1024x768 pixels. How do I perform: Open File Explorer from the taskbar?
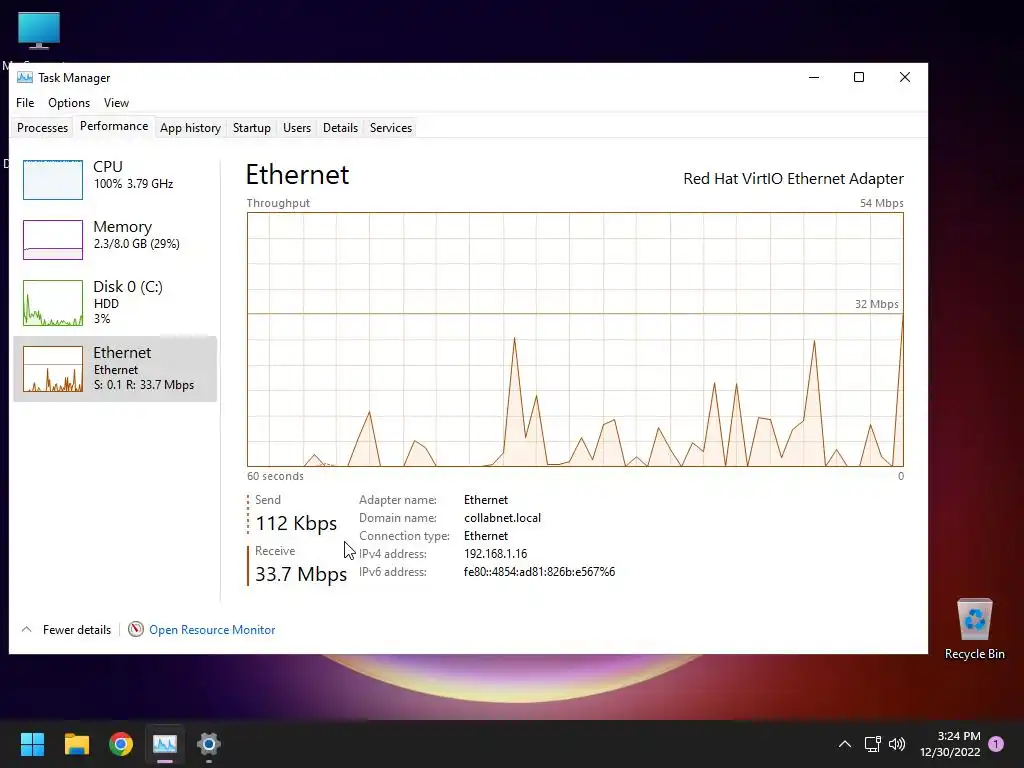pos(76,744)
